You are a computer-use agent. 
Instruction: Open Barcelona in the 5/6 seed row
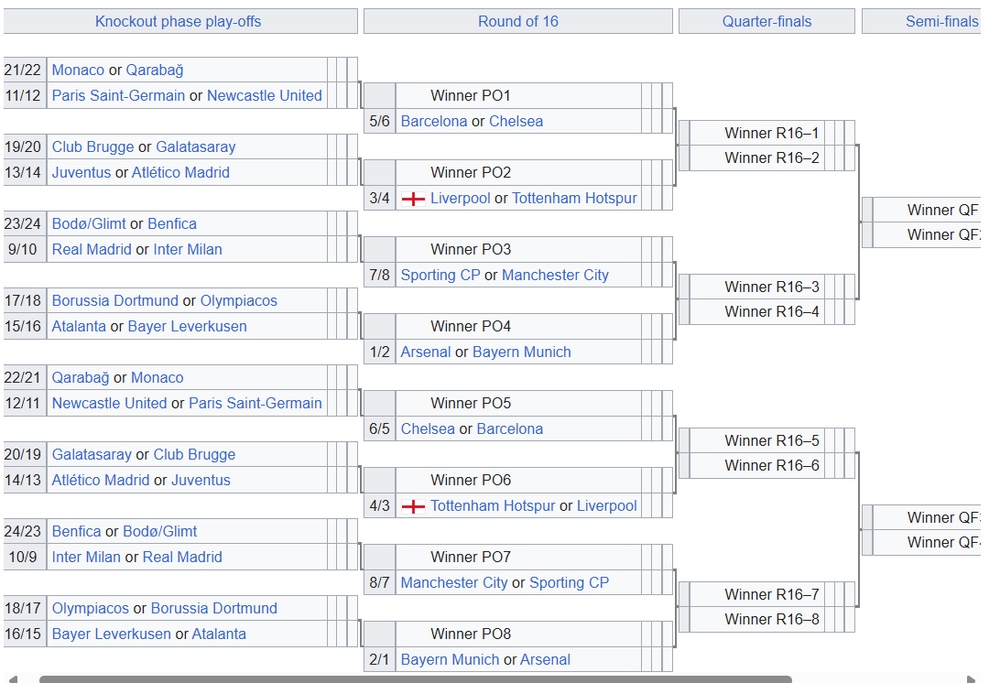coord(434,122)
